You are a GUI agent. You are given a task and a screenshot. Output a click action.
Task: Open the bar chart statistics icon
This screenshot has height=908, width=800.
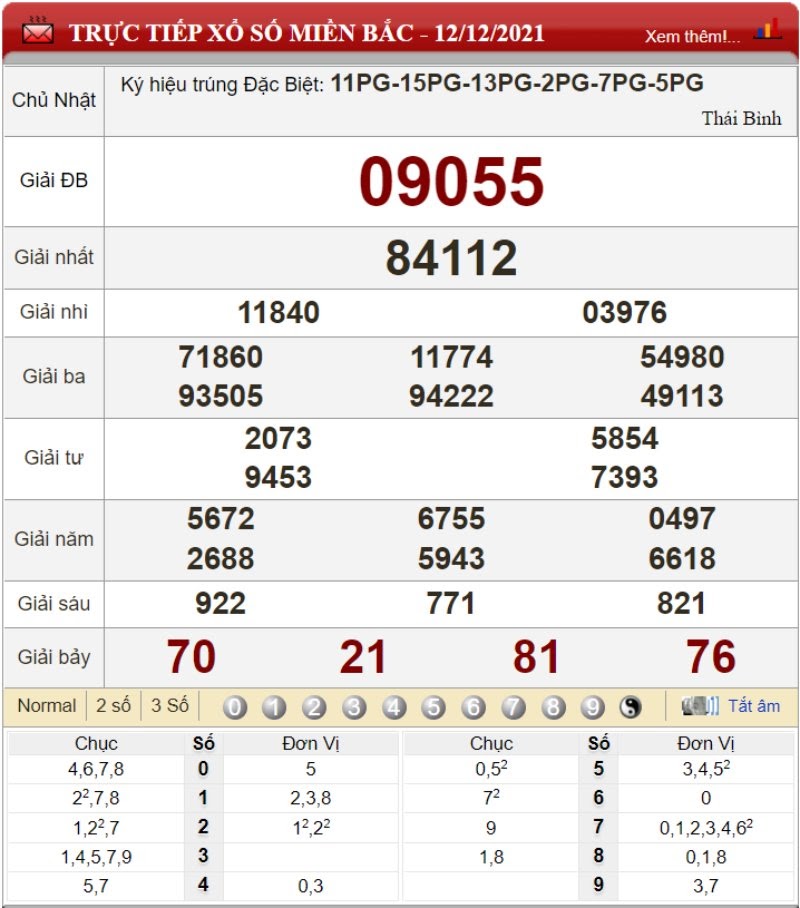click(x=768, y=29)
